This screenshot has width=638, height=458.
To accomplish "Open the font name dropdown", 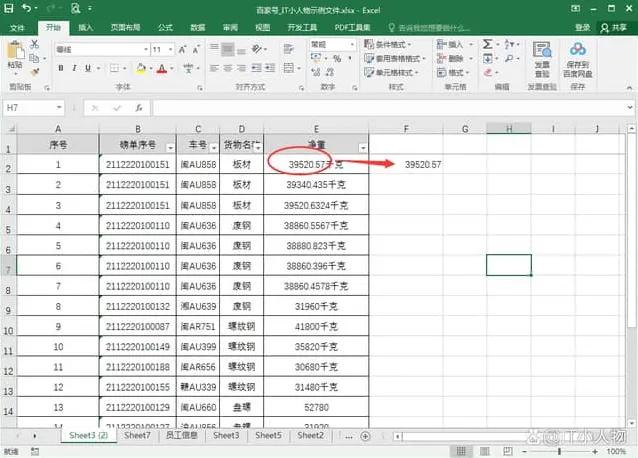I will click(146, 50).
